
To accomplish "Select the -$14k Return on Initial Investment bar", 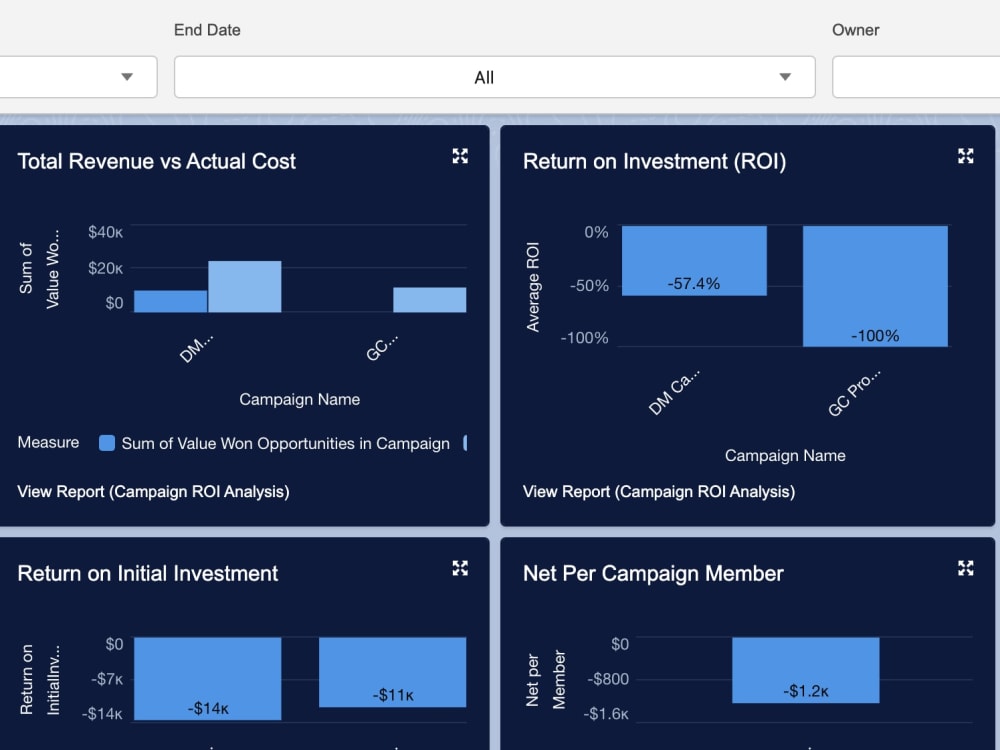I will 207,679.
